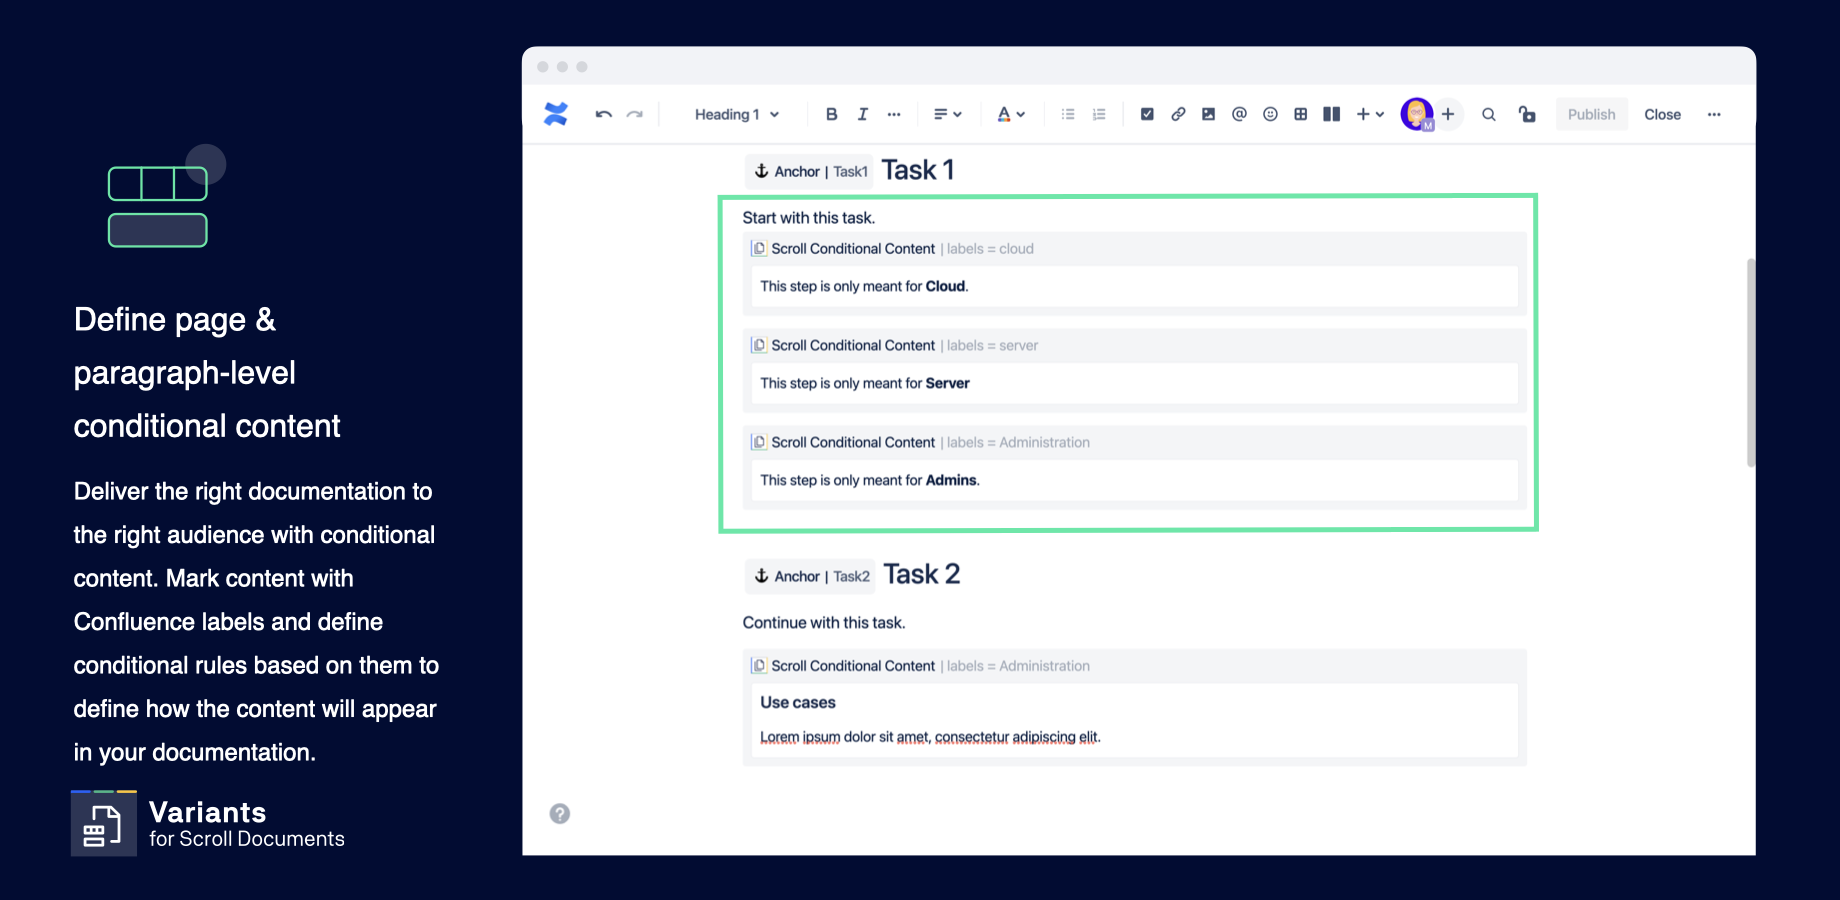Open find and replace search
The image size is (1840, 900).
tap(1489, 114)
